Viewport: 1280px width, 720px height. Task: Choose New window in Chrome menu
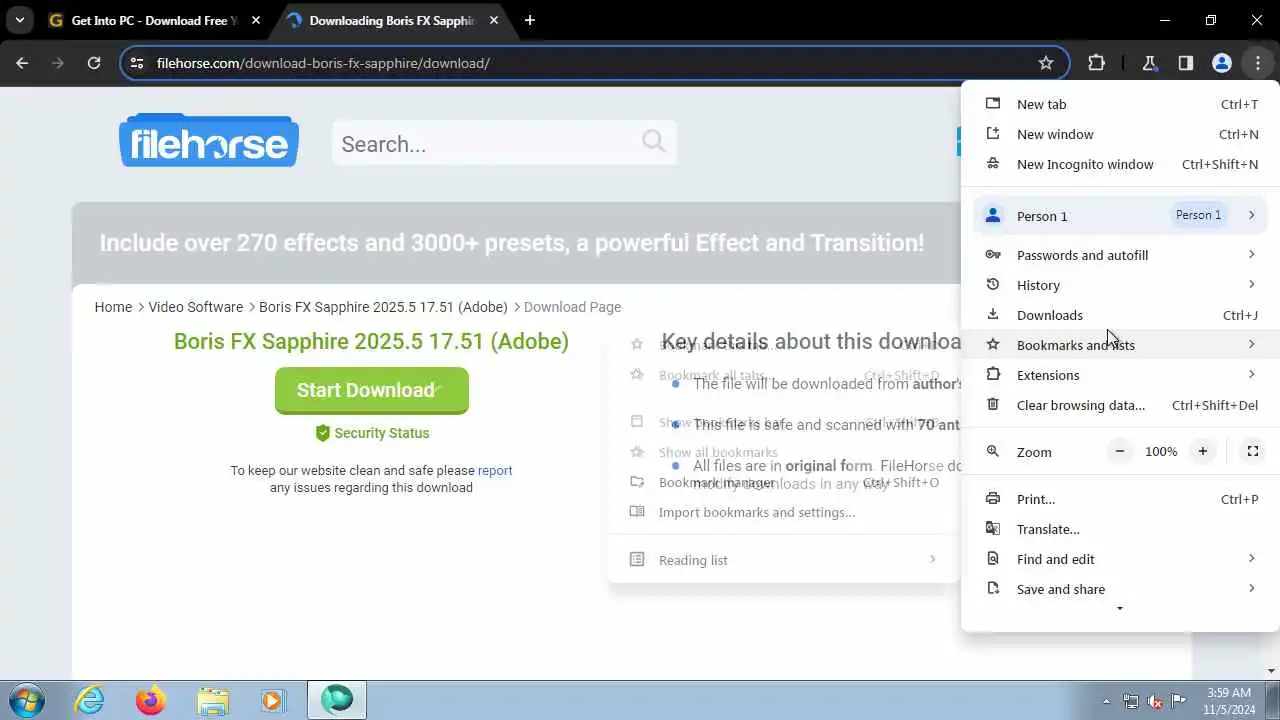[1120, 134]
